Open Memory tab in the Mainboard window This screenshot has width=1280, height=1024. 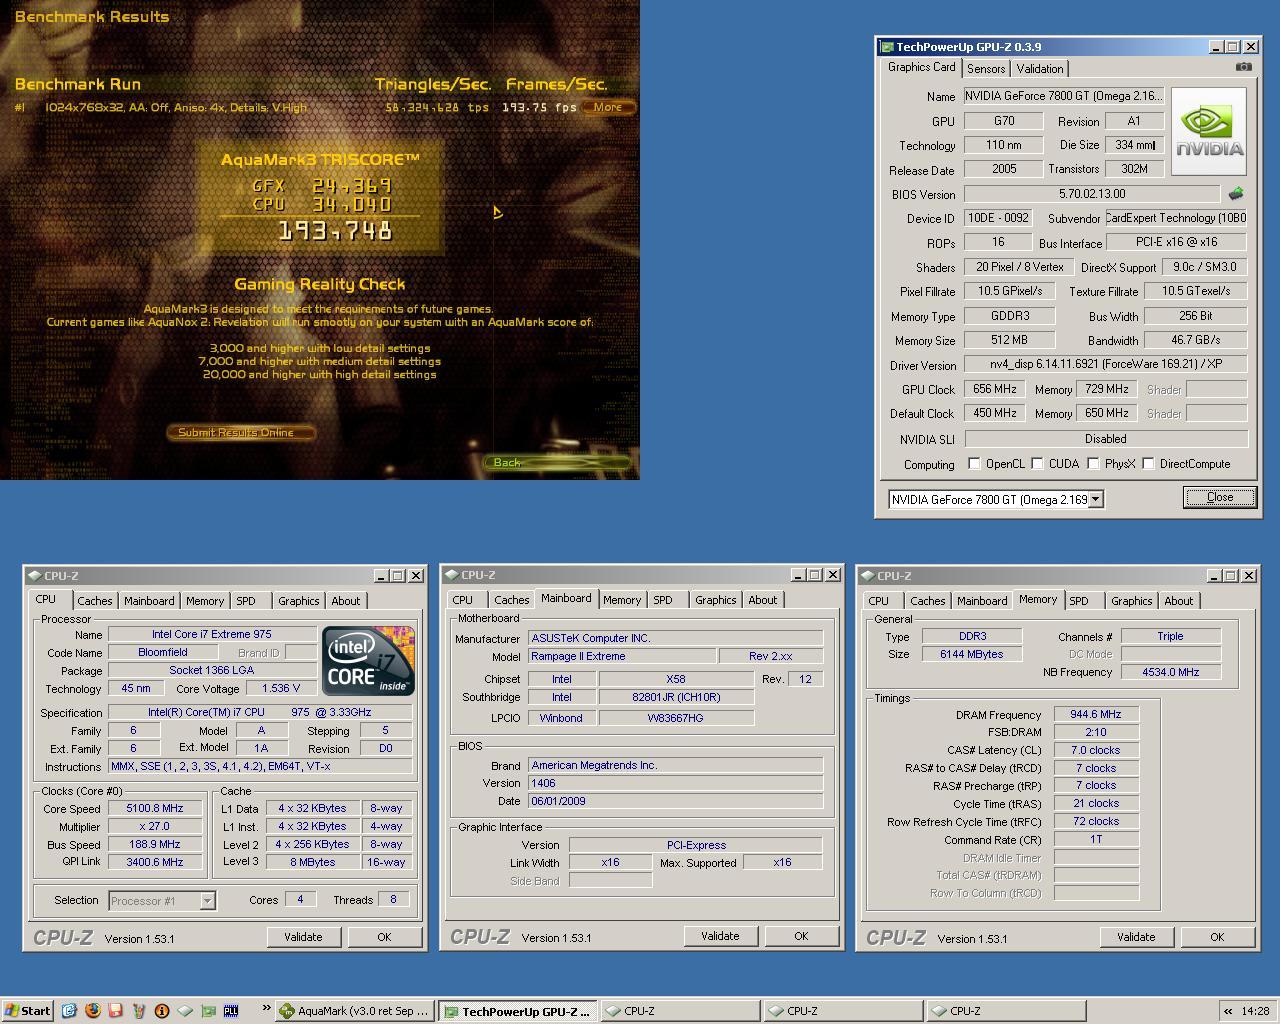pos(622,600)
